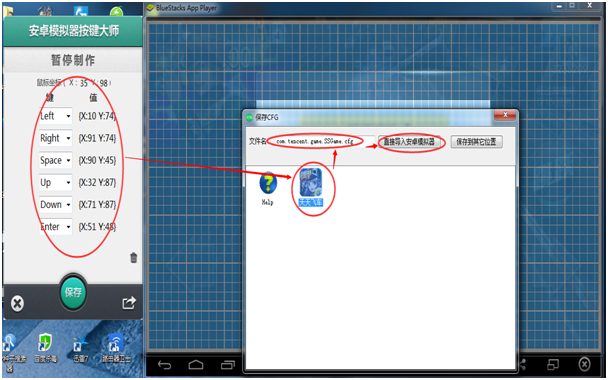
Task: Close the 保存CFG dialog
Action: pos(505,115)
